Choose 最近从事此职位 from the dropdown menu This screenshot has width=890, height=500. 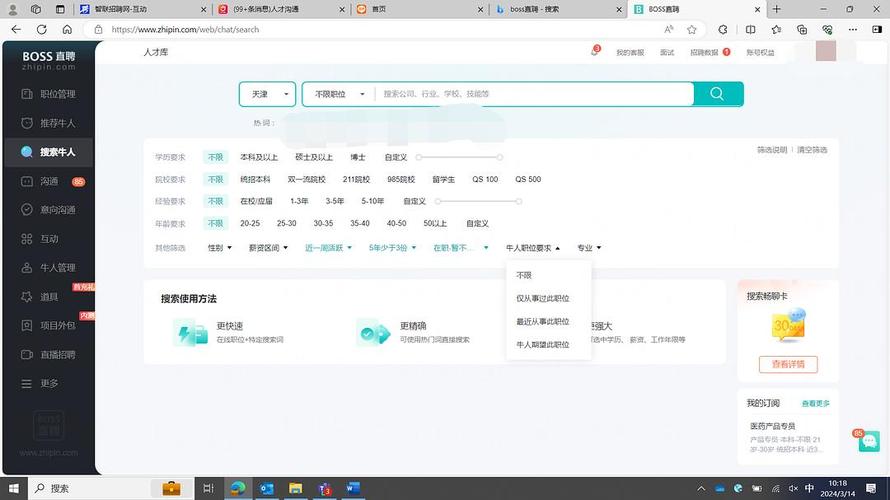(542, 322)
